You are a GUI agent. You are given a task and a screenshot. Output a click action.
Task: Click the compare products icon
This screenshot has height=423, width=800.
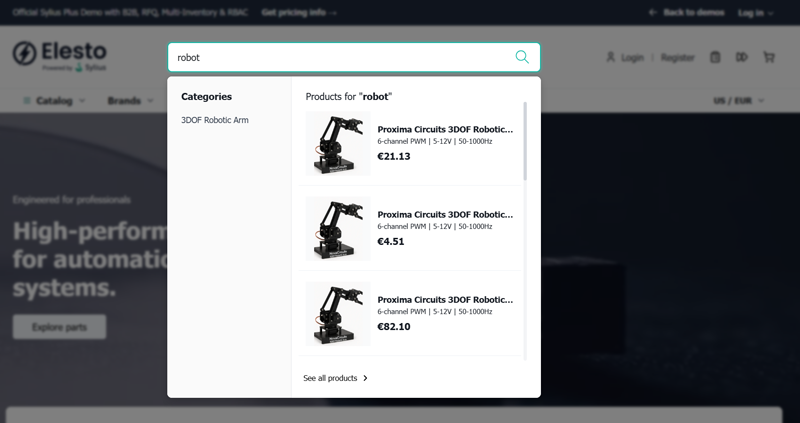pyautogui.click(x=742, y=57)
